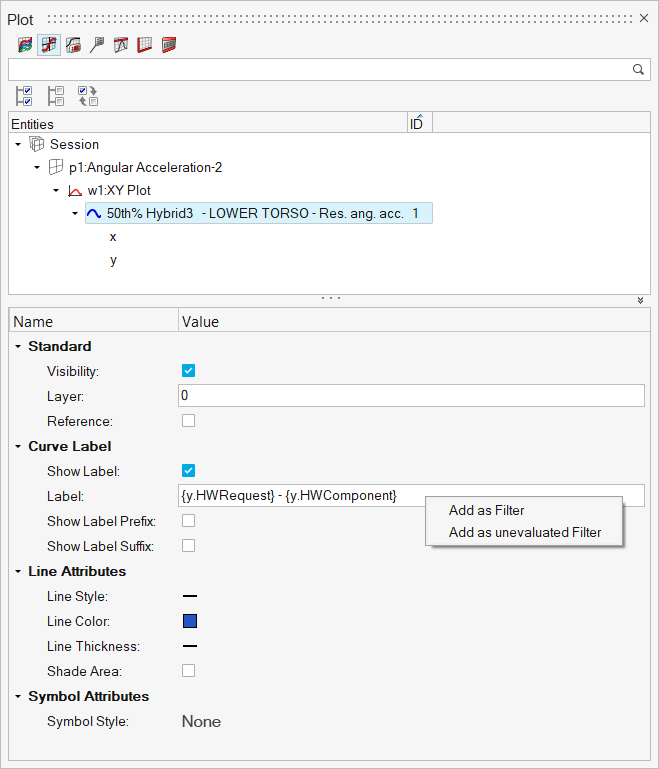Click the last red toolbar filter icon
659x769 pixels.
[x=169, y=44]
